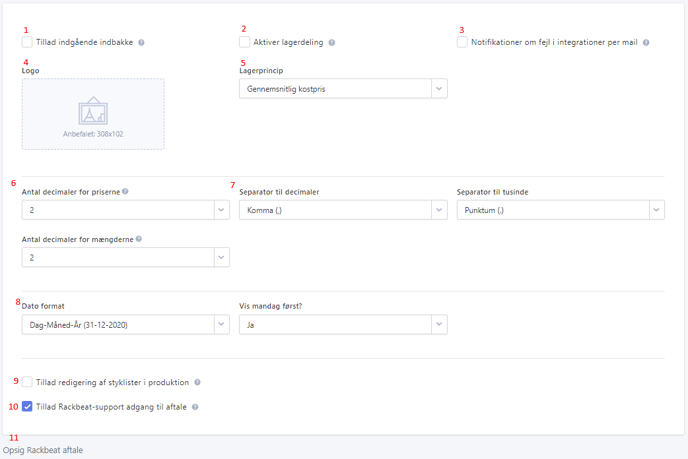Uncheck Tillad Rackbeat-support adgang til aftale
Viewport: 688px width, 459px height.
click(x=27, y=406)
